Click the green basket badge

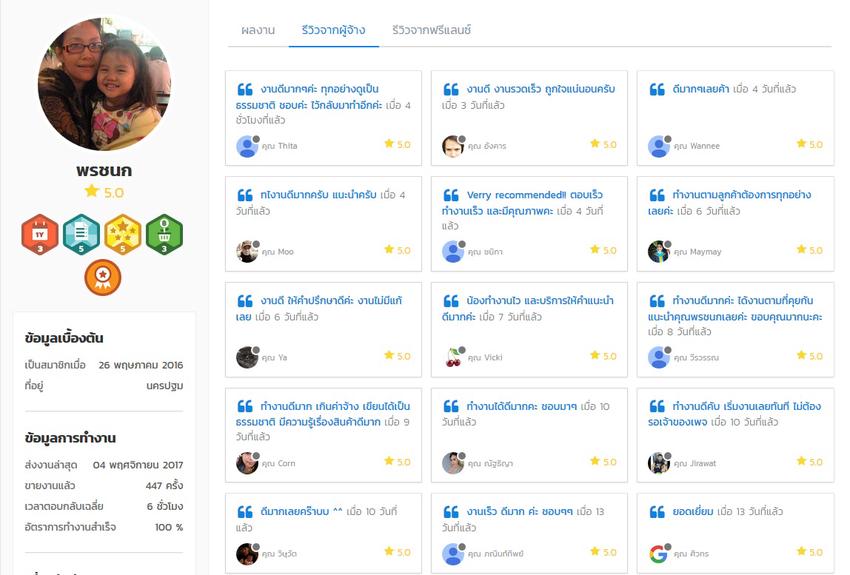pyautogui.click(x=164, y=234)
